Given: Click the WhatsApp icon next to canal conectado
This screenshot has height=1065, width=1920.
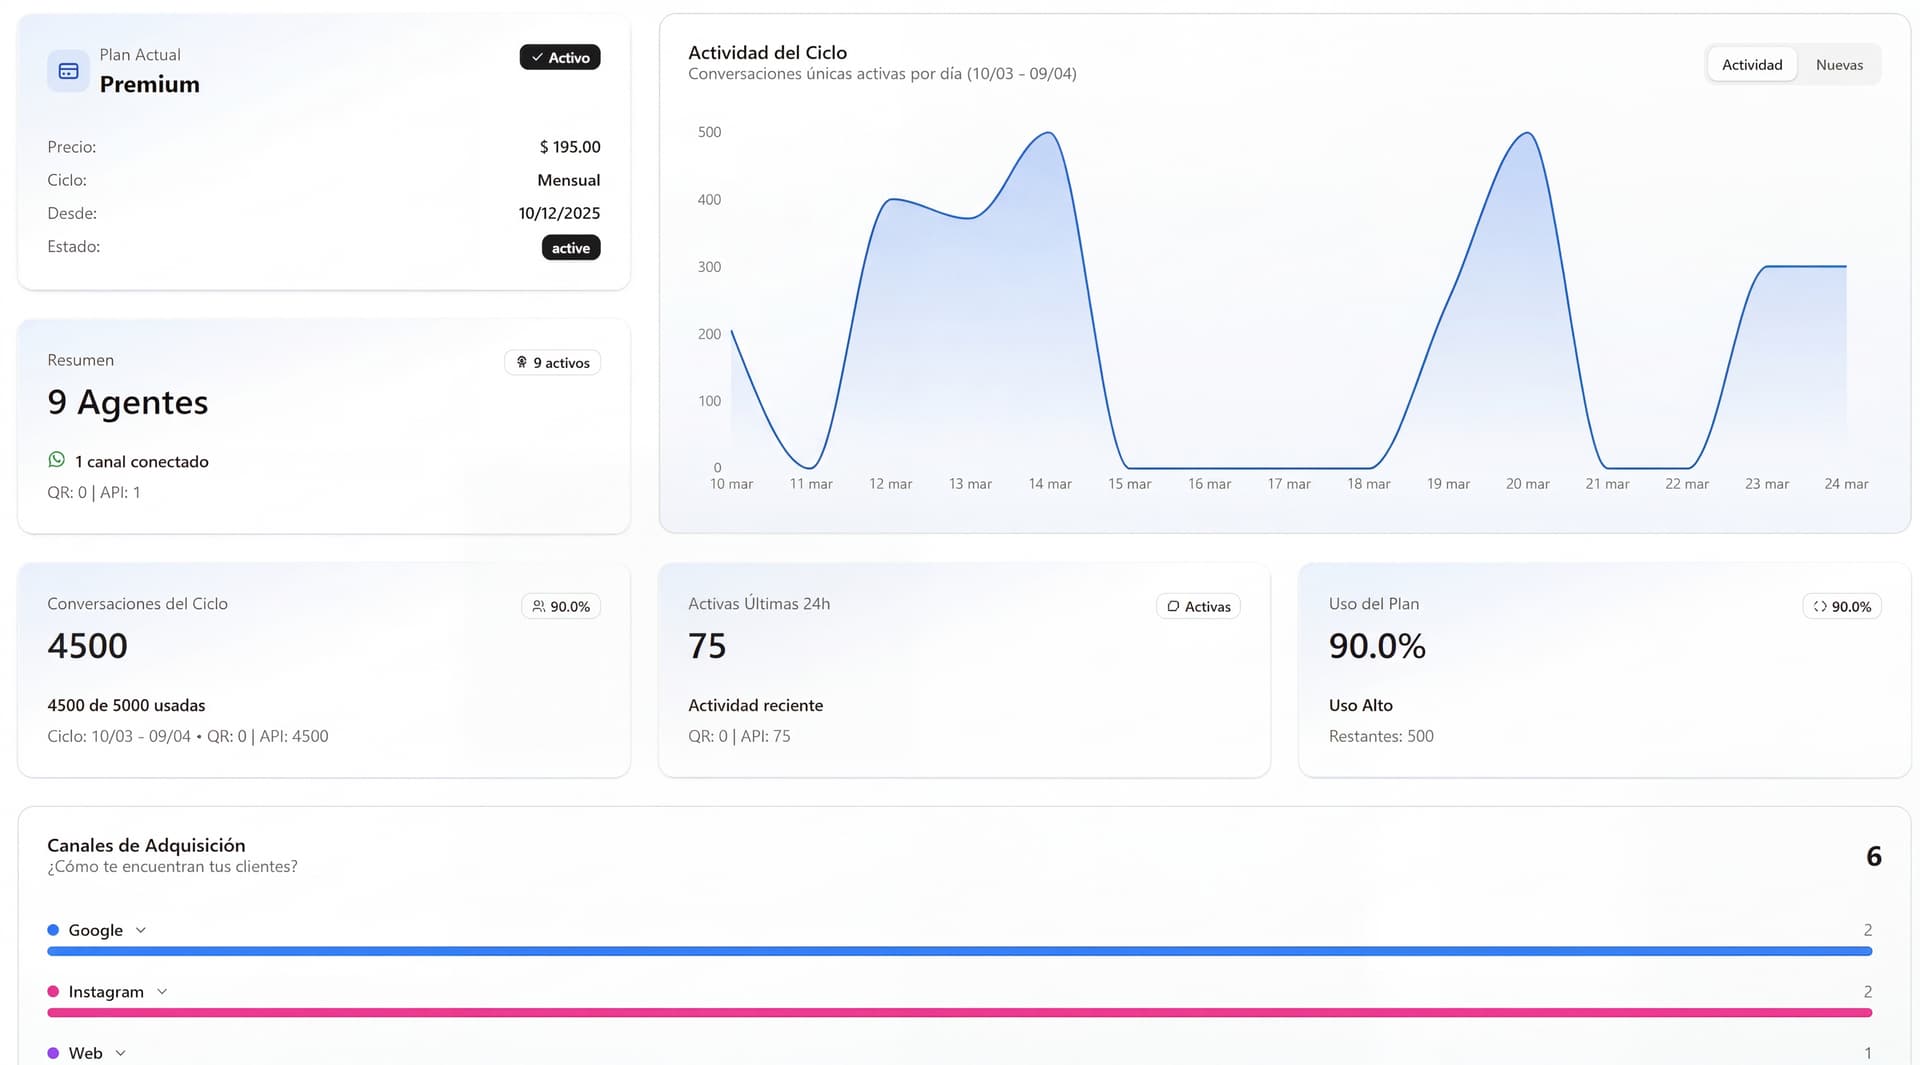Looking at the screenshot, I should pyautogui.click(x=57, y=460).
